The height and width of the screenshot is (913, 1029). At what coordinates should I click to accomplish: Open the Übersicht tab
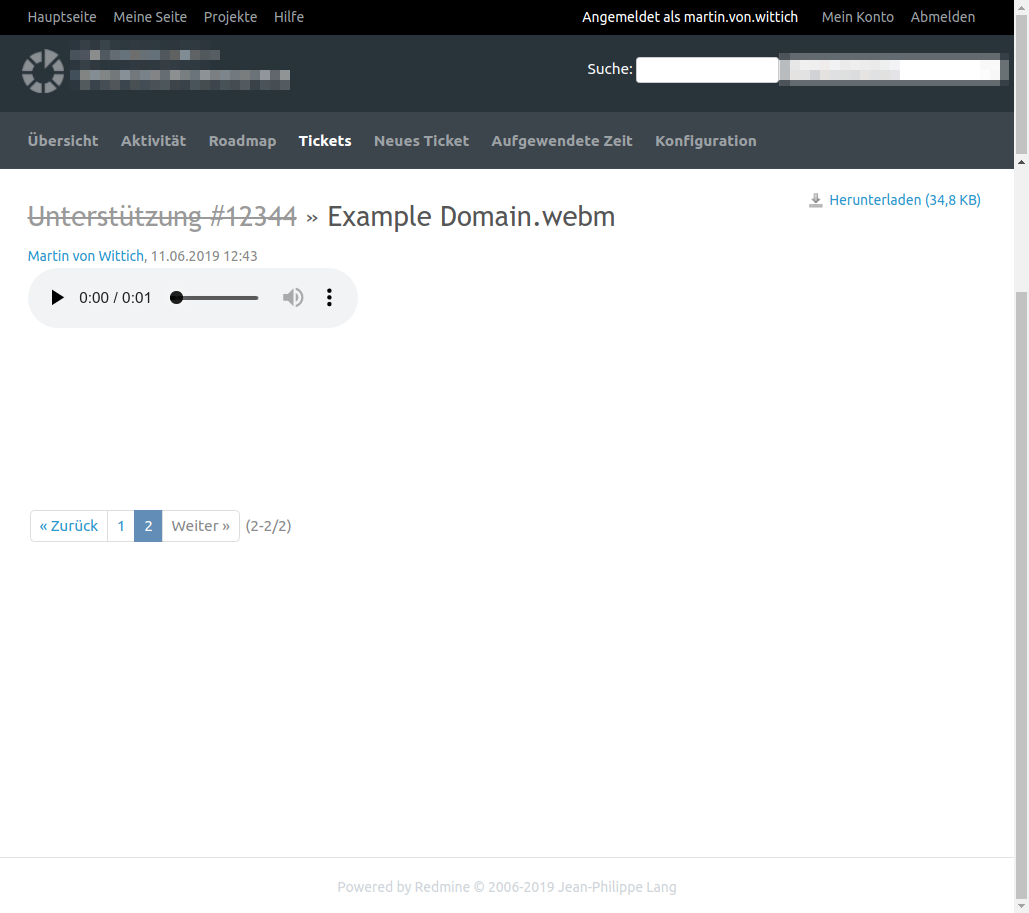pos(63,141)
